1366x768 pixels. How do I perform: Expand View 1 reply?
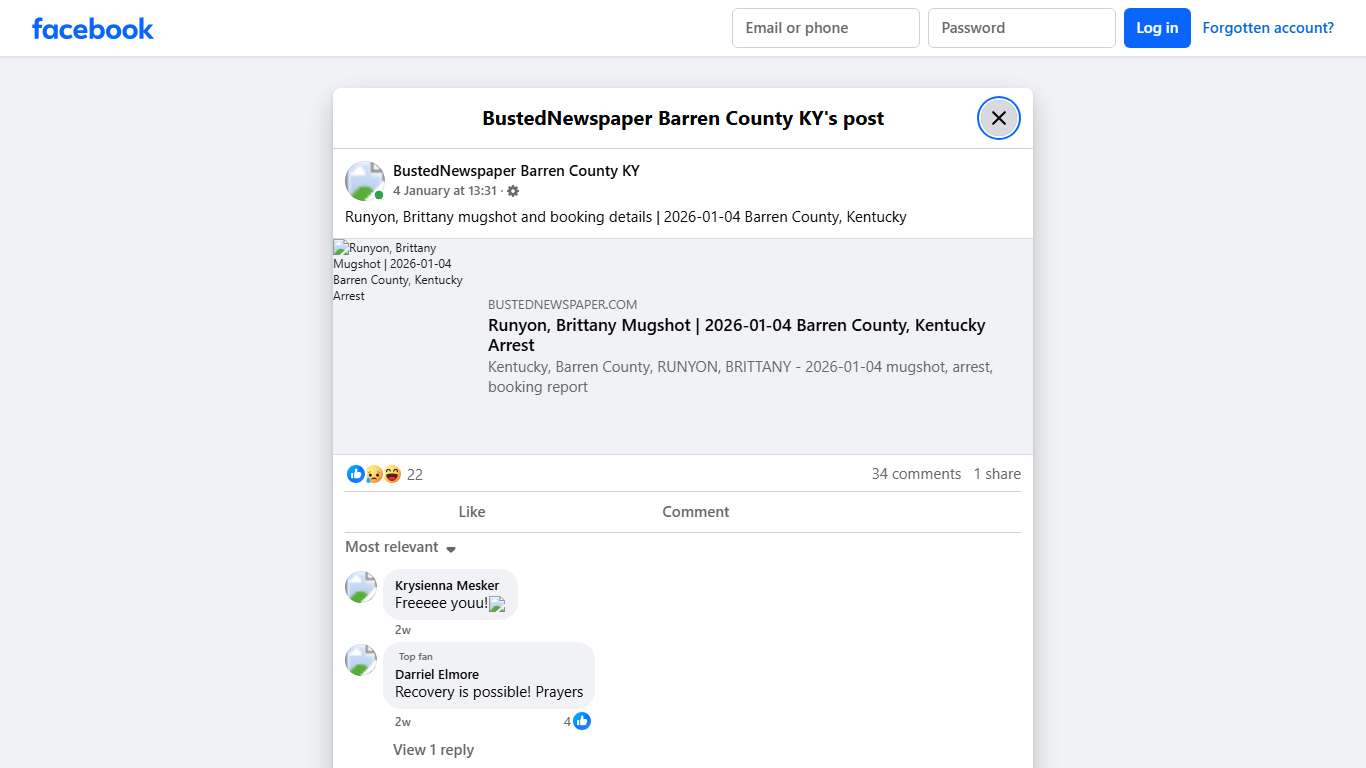coord(433,750)
